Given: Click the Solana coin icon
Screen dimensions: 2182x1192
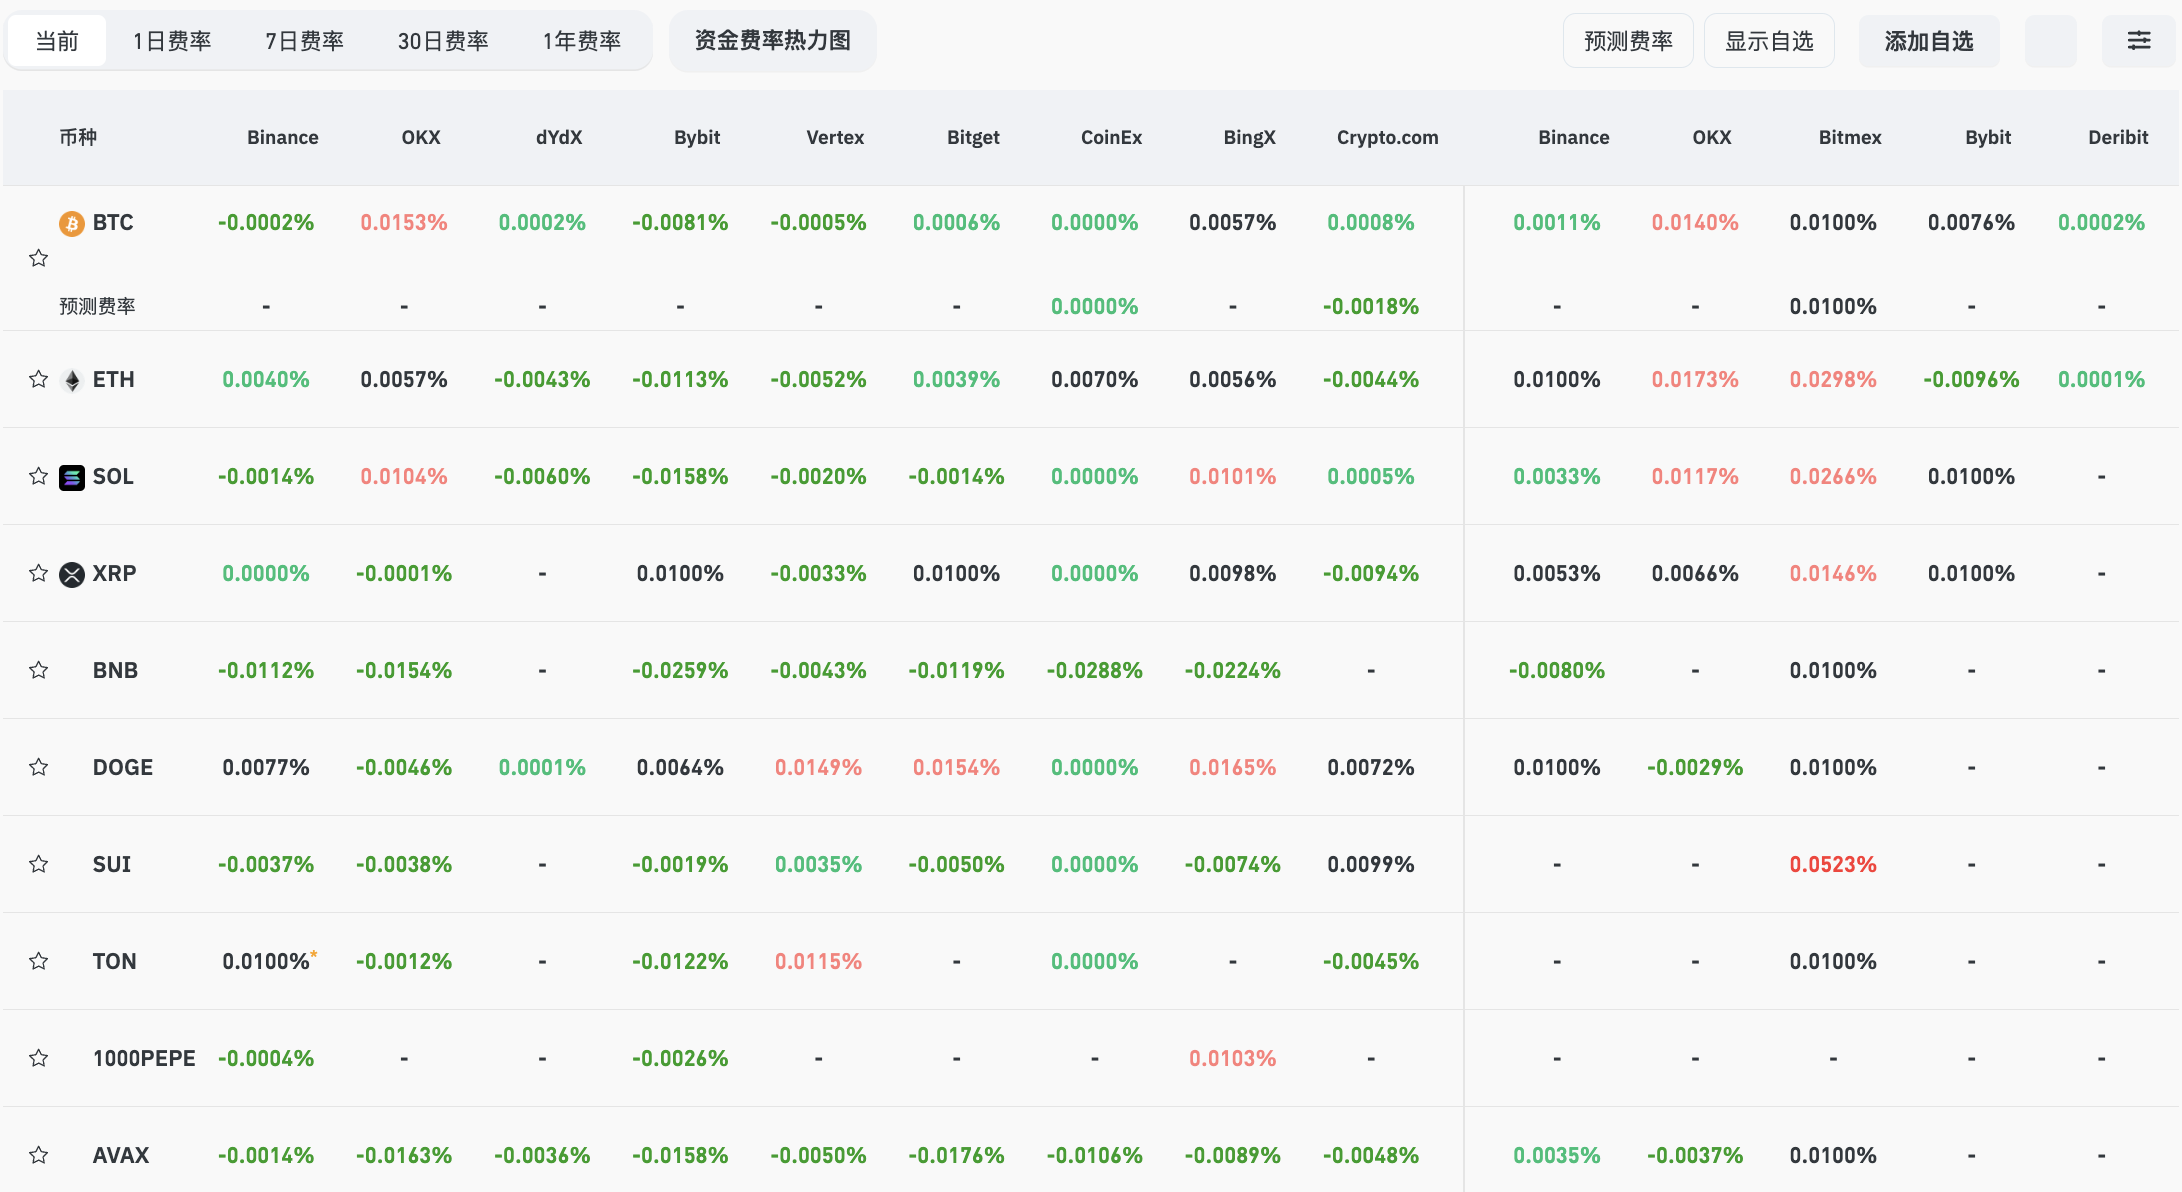Looking at the screenshot, I should tap(72, 477).
